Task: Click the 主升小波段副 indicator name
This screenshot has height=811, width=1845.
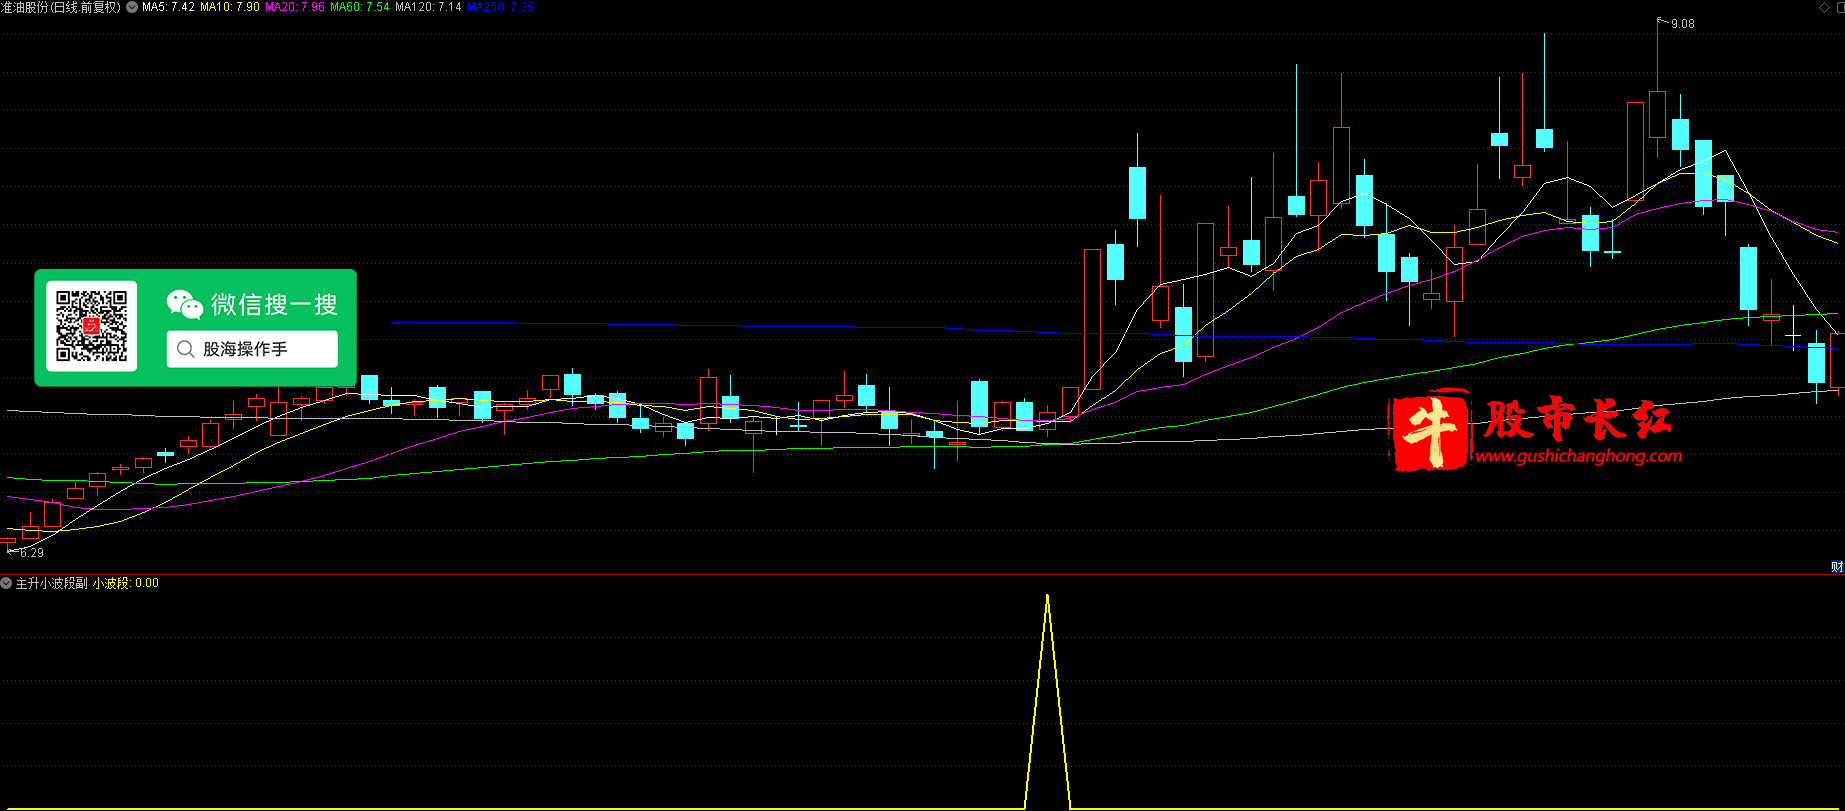Action: 51,583
